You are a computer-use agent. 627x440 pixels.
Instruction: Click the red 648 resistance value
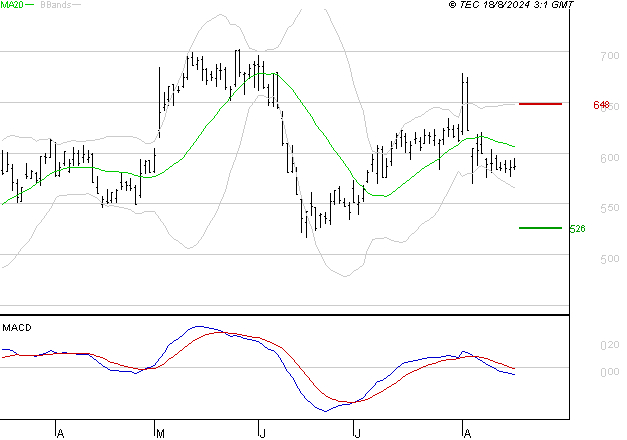(x=601, y=105)
